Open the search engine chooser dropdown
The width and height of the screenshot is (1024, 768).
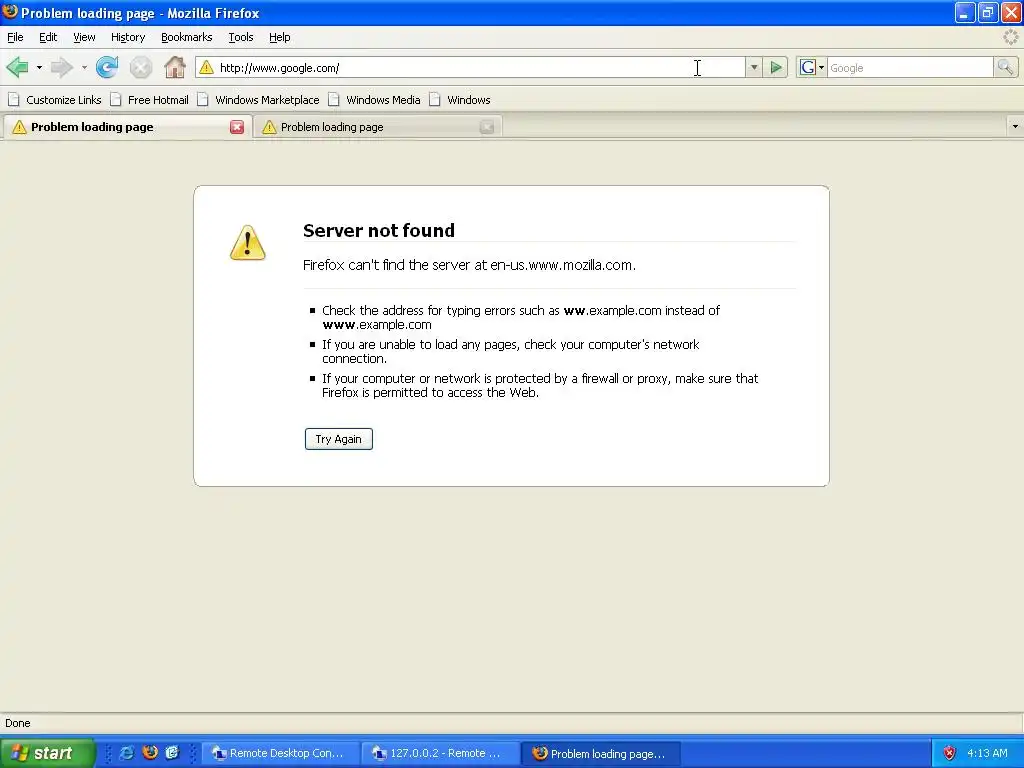821,67
